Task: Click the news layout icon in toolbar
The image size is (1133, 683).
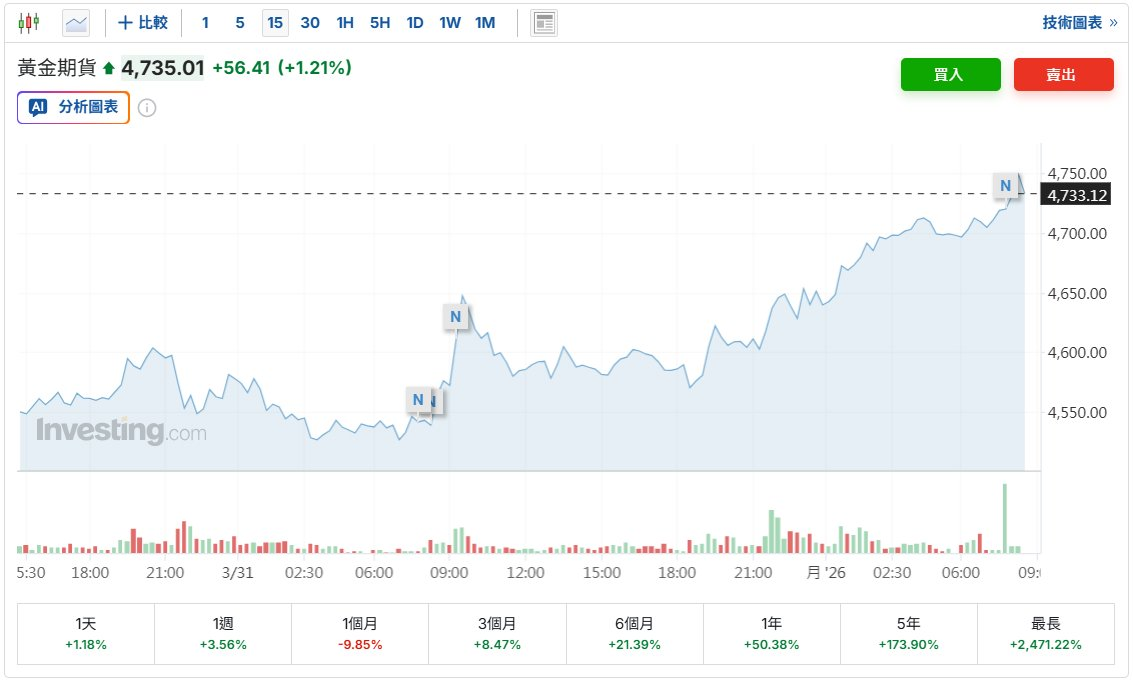Action: coord(544,22)
